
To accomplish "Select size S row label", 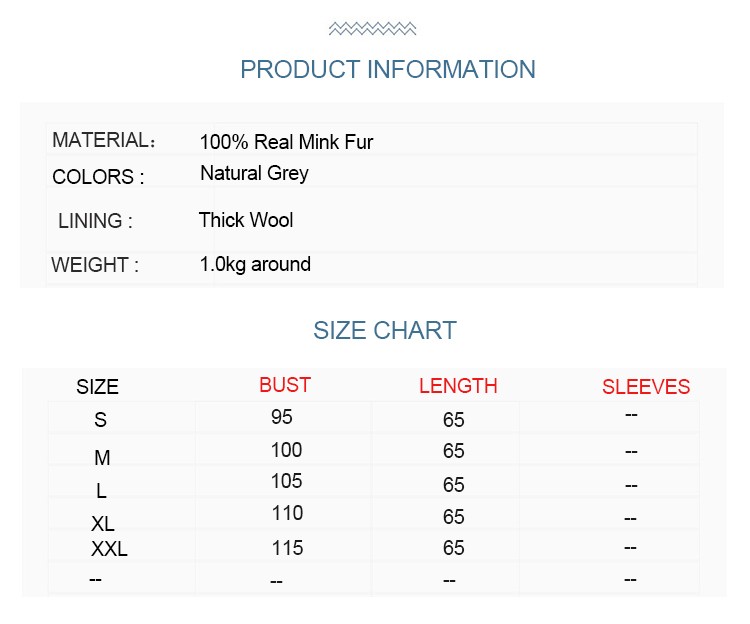I will click(100, 420).
